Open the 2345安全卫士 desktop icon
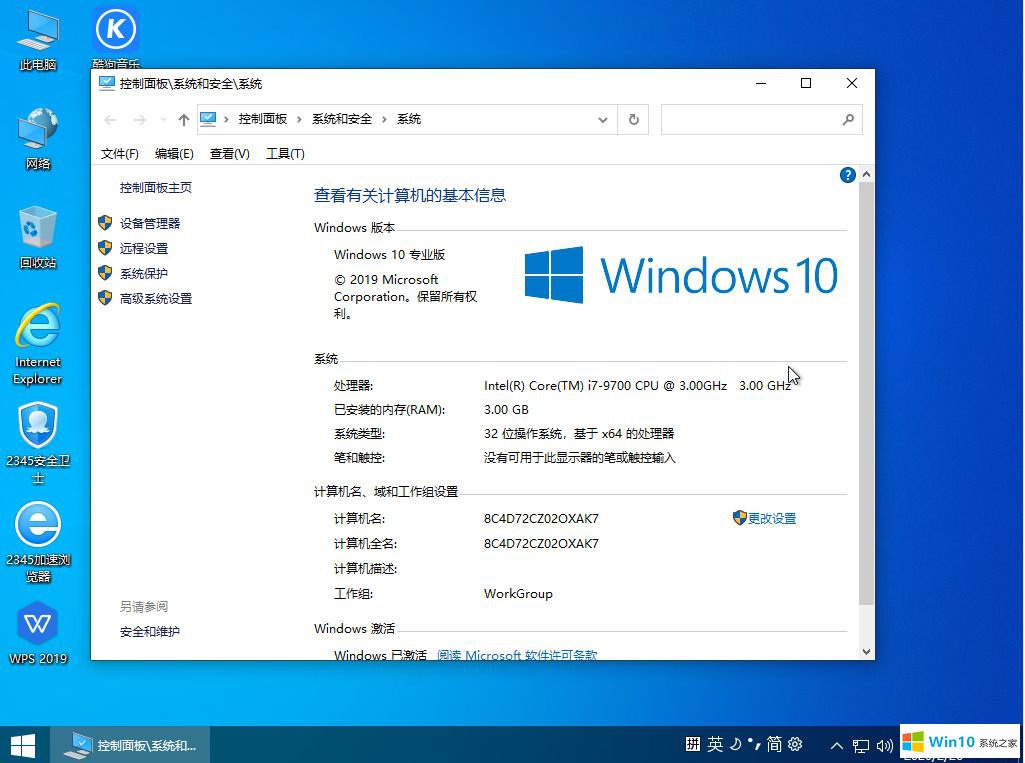This screenshot has height=763, width=1025. (x=38, y=443)
